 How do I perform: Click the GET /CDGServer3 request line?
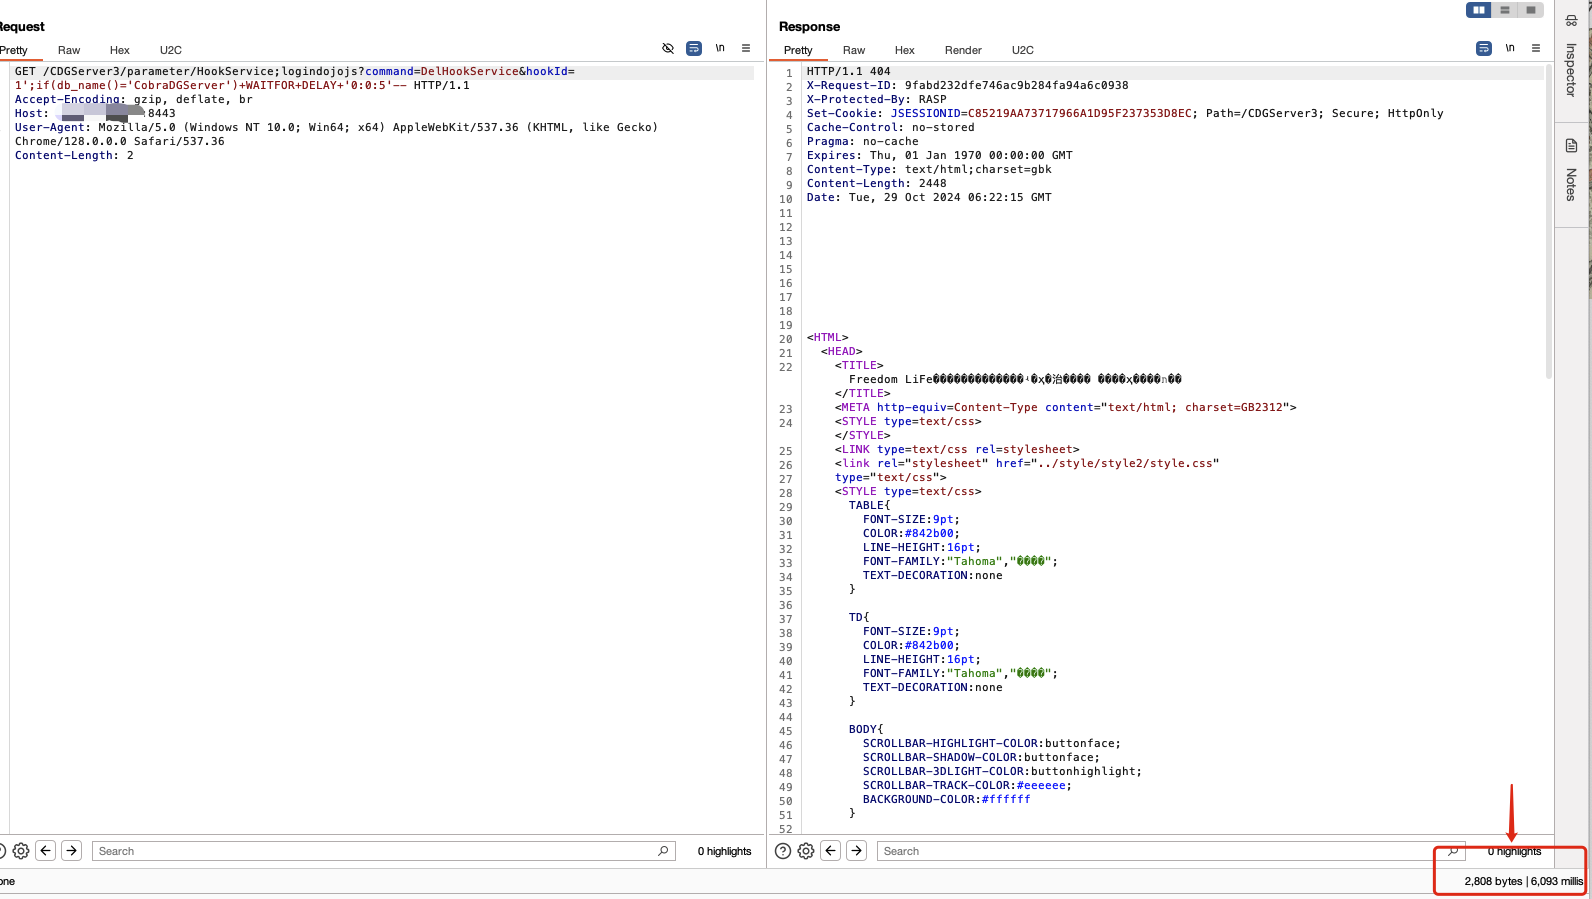(295, 71)
